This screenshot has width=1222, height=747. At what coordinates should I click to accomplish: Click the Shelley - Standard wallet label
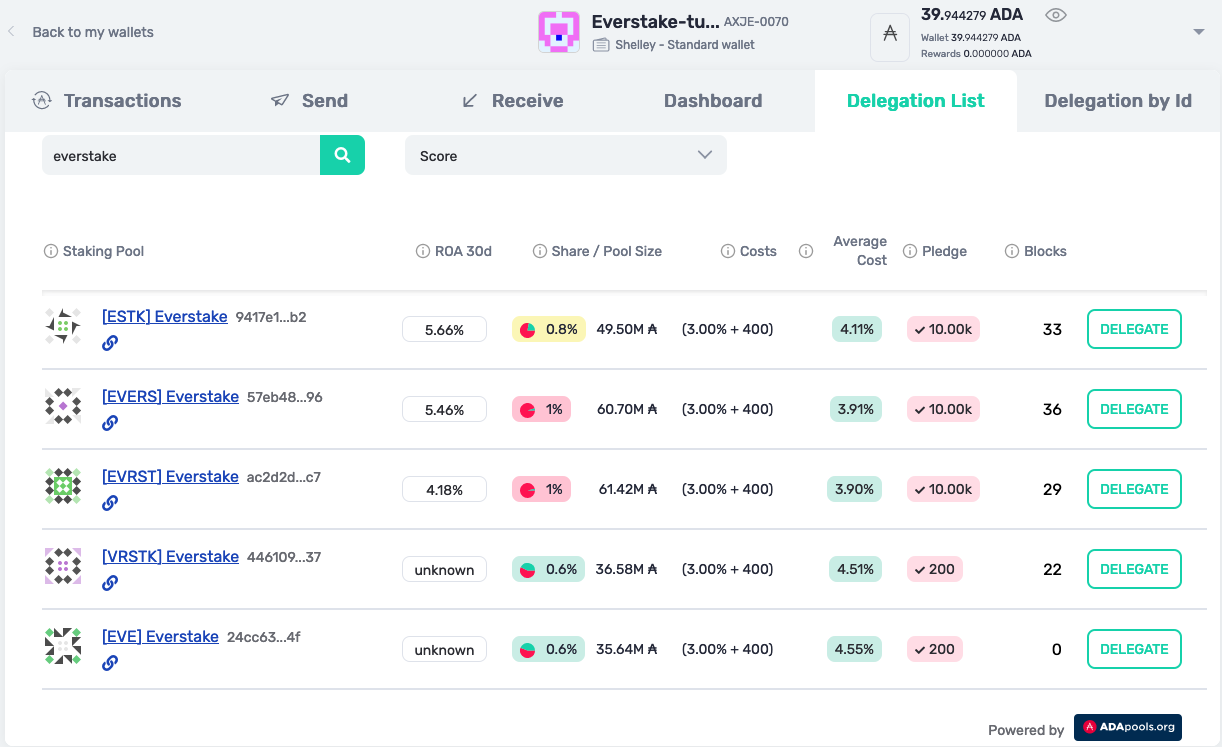pos(685,45)
